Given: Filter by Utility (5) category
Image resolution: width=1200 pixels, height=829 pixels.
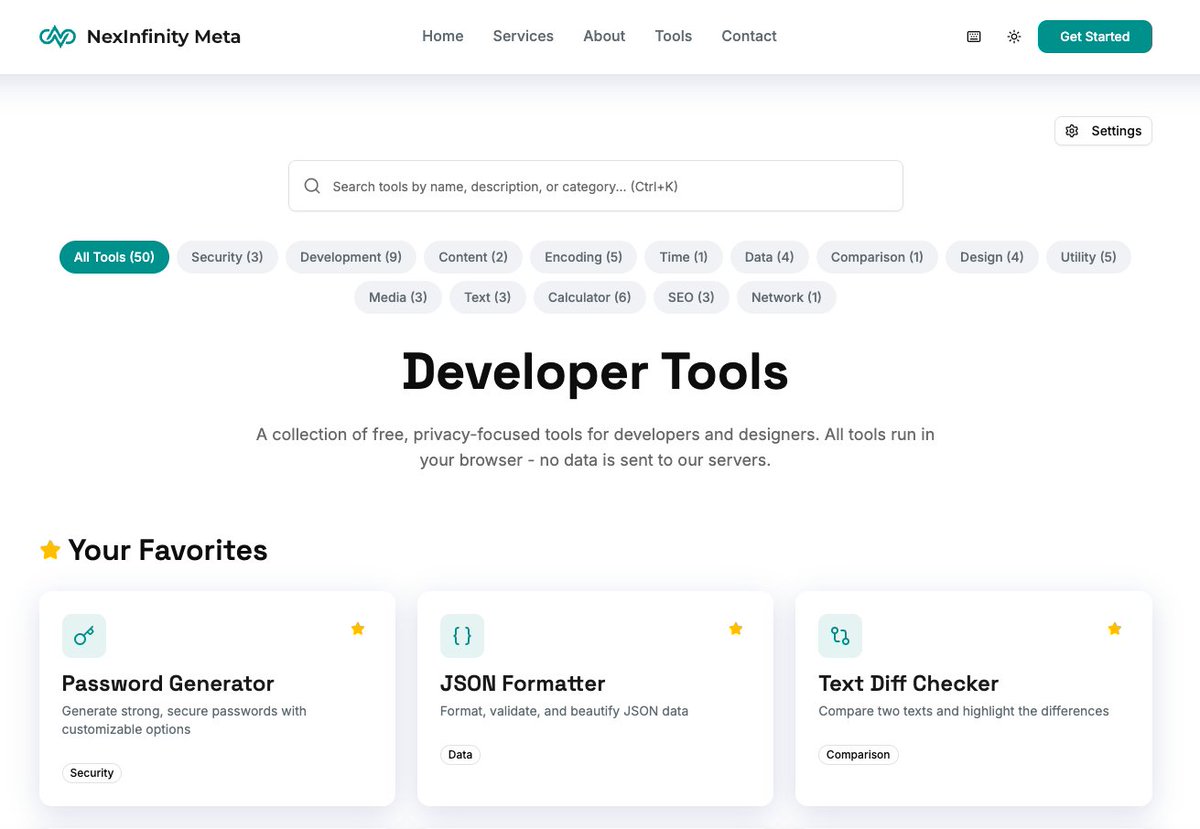Looking at the screenshot, I should coord(1088,257).
